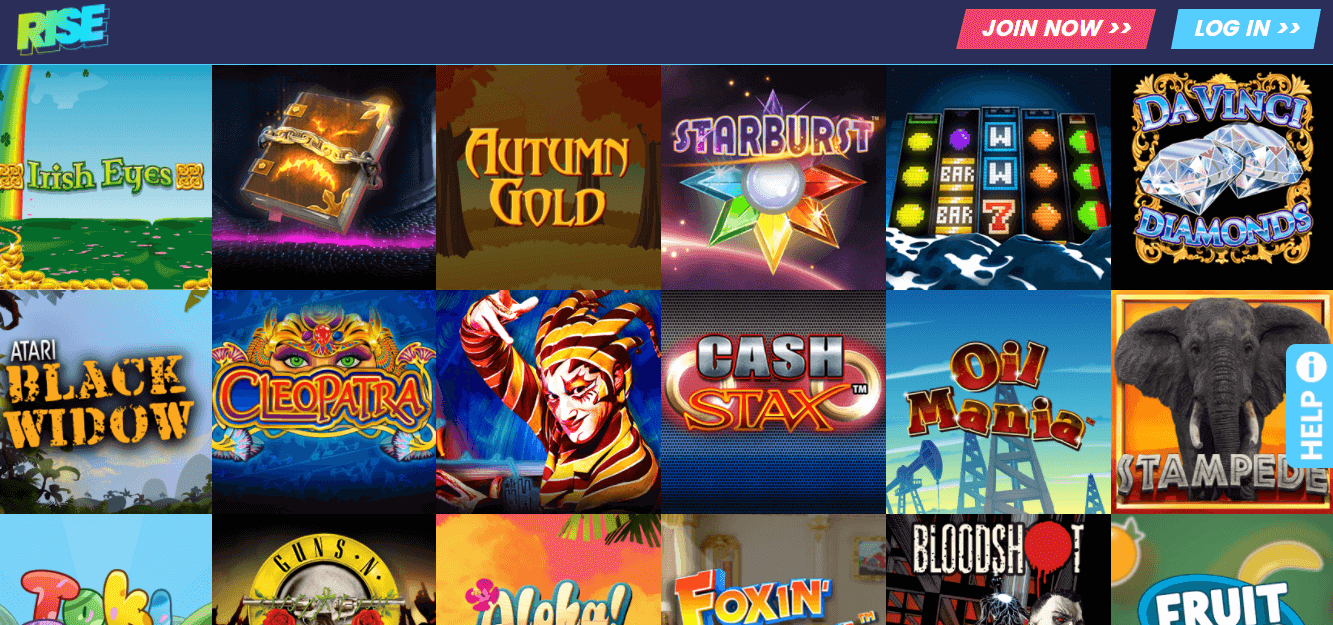This screenshot has height=625, width=1333.
Task: Open Da Vinci Diamonds game
Action: [1222, 177]
